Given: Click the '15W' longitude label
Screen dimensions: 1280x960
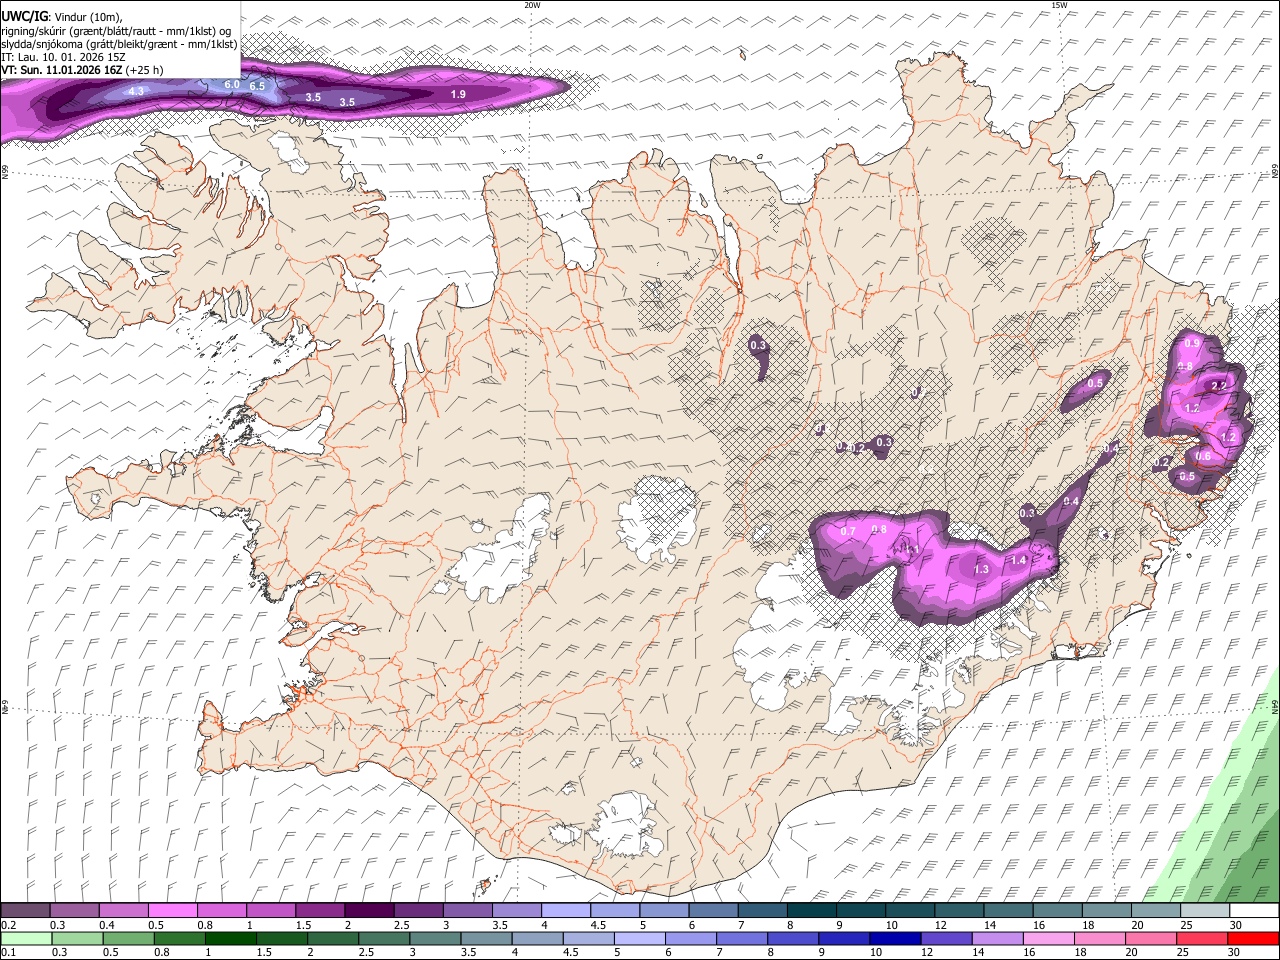Looking at the screenshot, I should coord(1059,5).
